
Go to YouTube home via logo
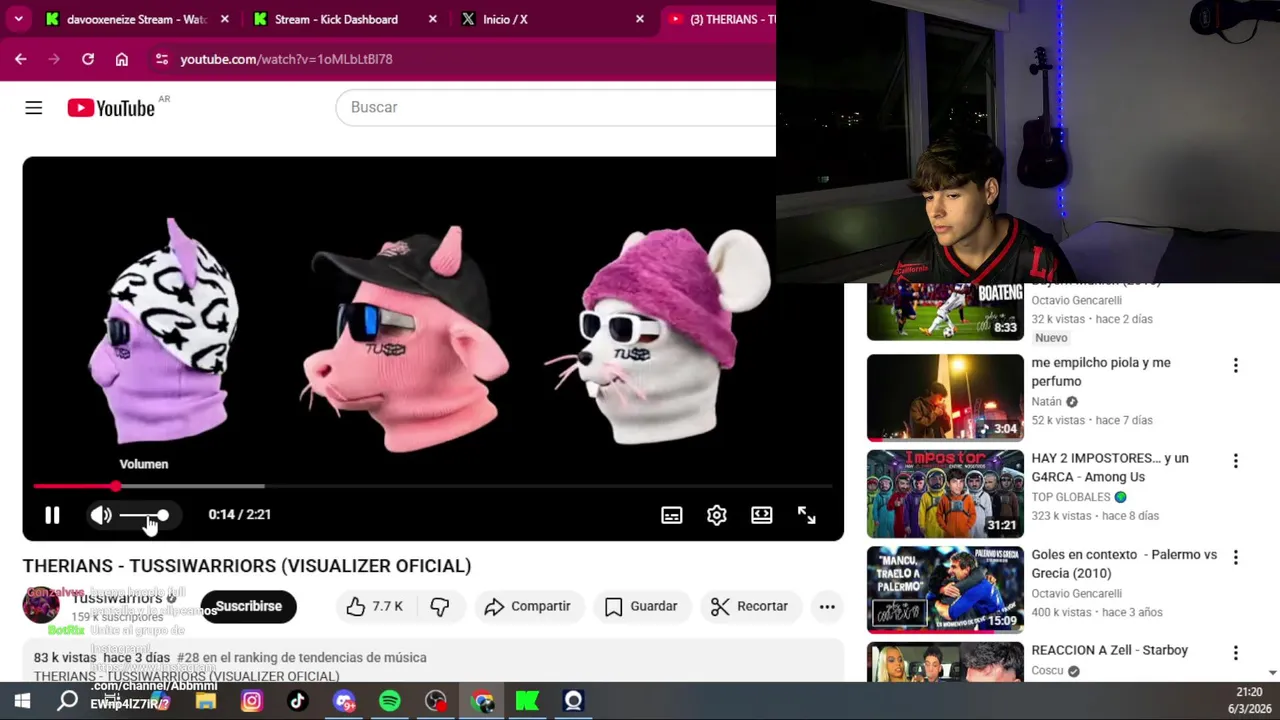coord(112,108)
